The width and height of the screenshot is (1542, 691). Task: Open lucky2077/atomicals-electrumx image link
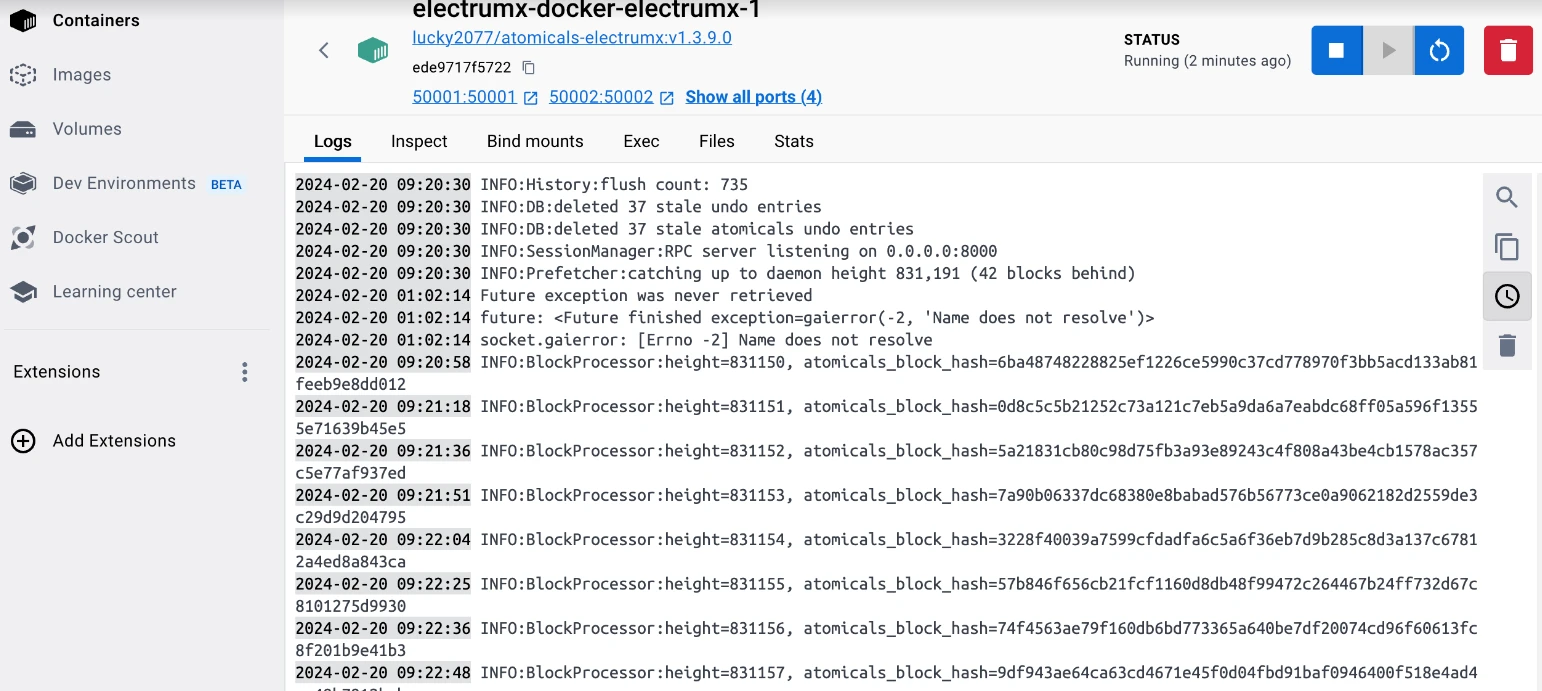572,38
